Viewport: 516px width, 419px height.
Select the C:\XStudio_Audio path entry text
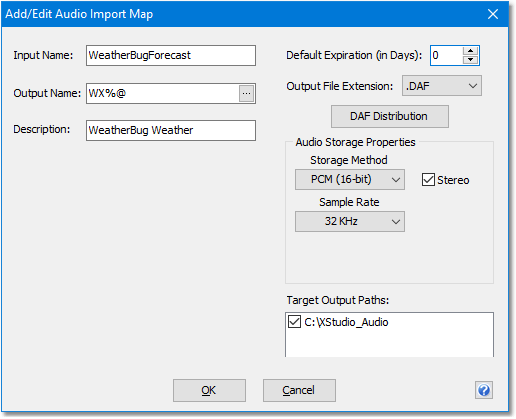(346, 322)
